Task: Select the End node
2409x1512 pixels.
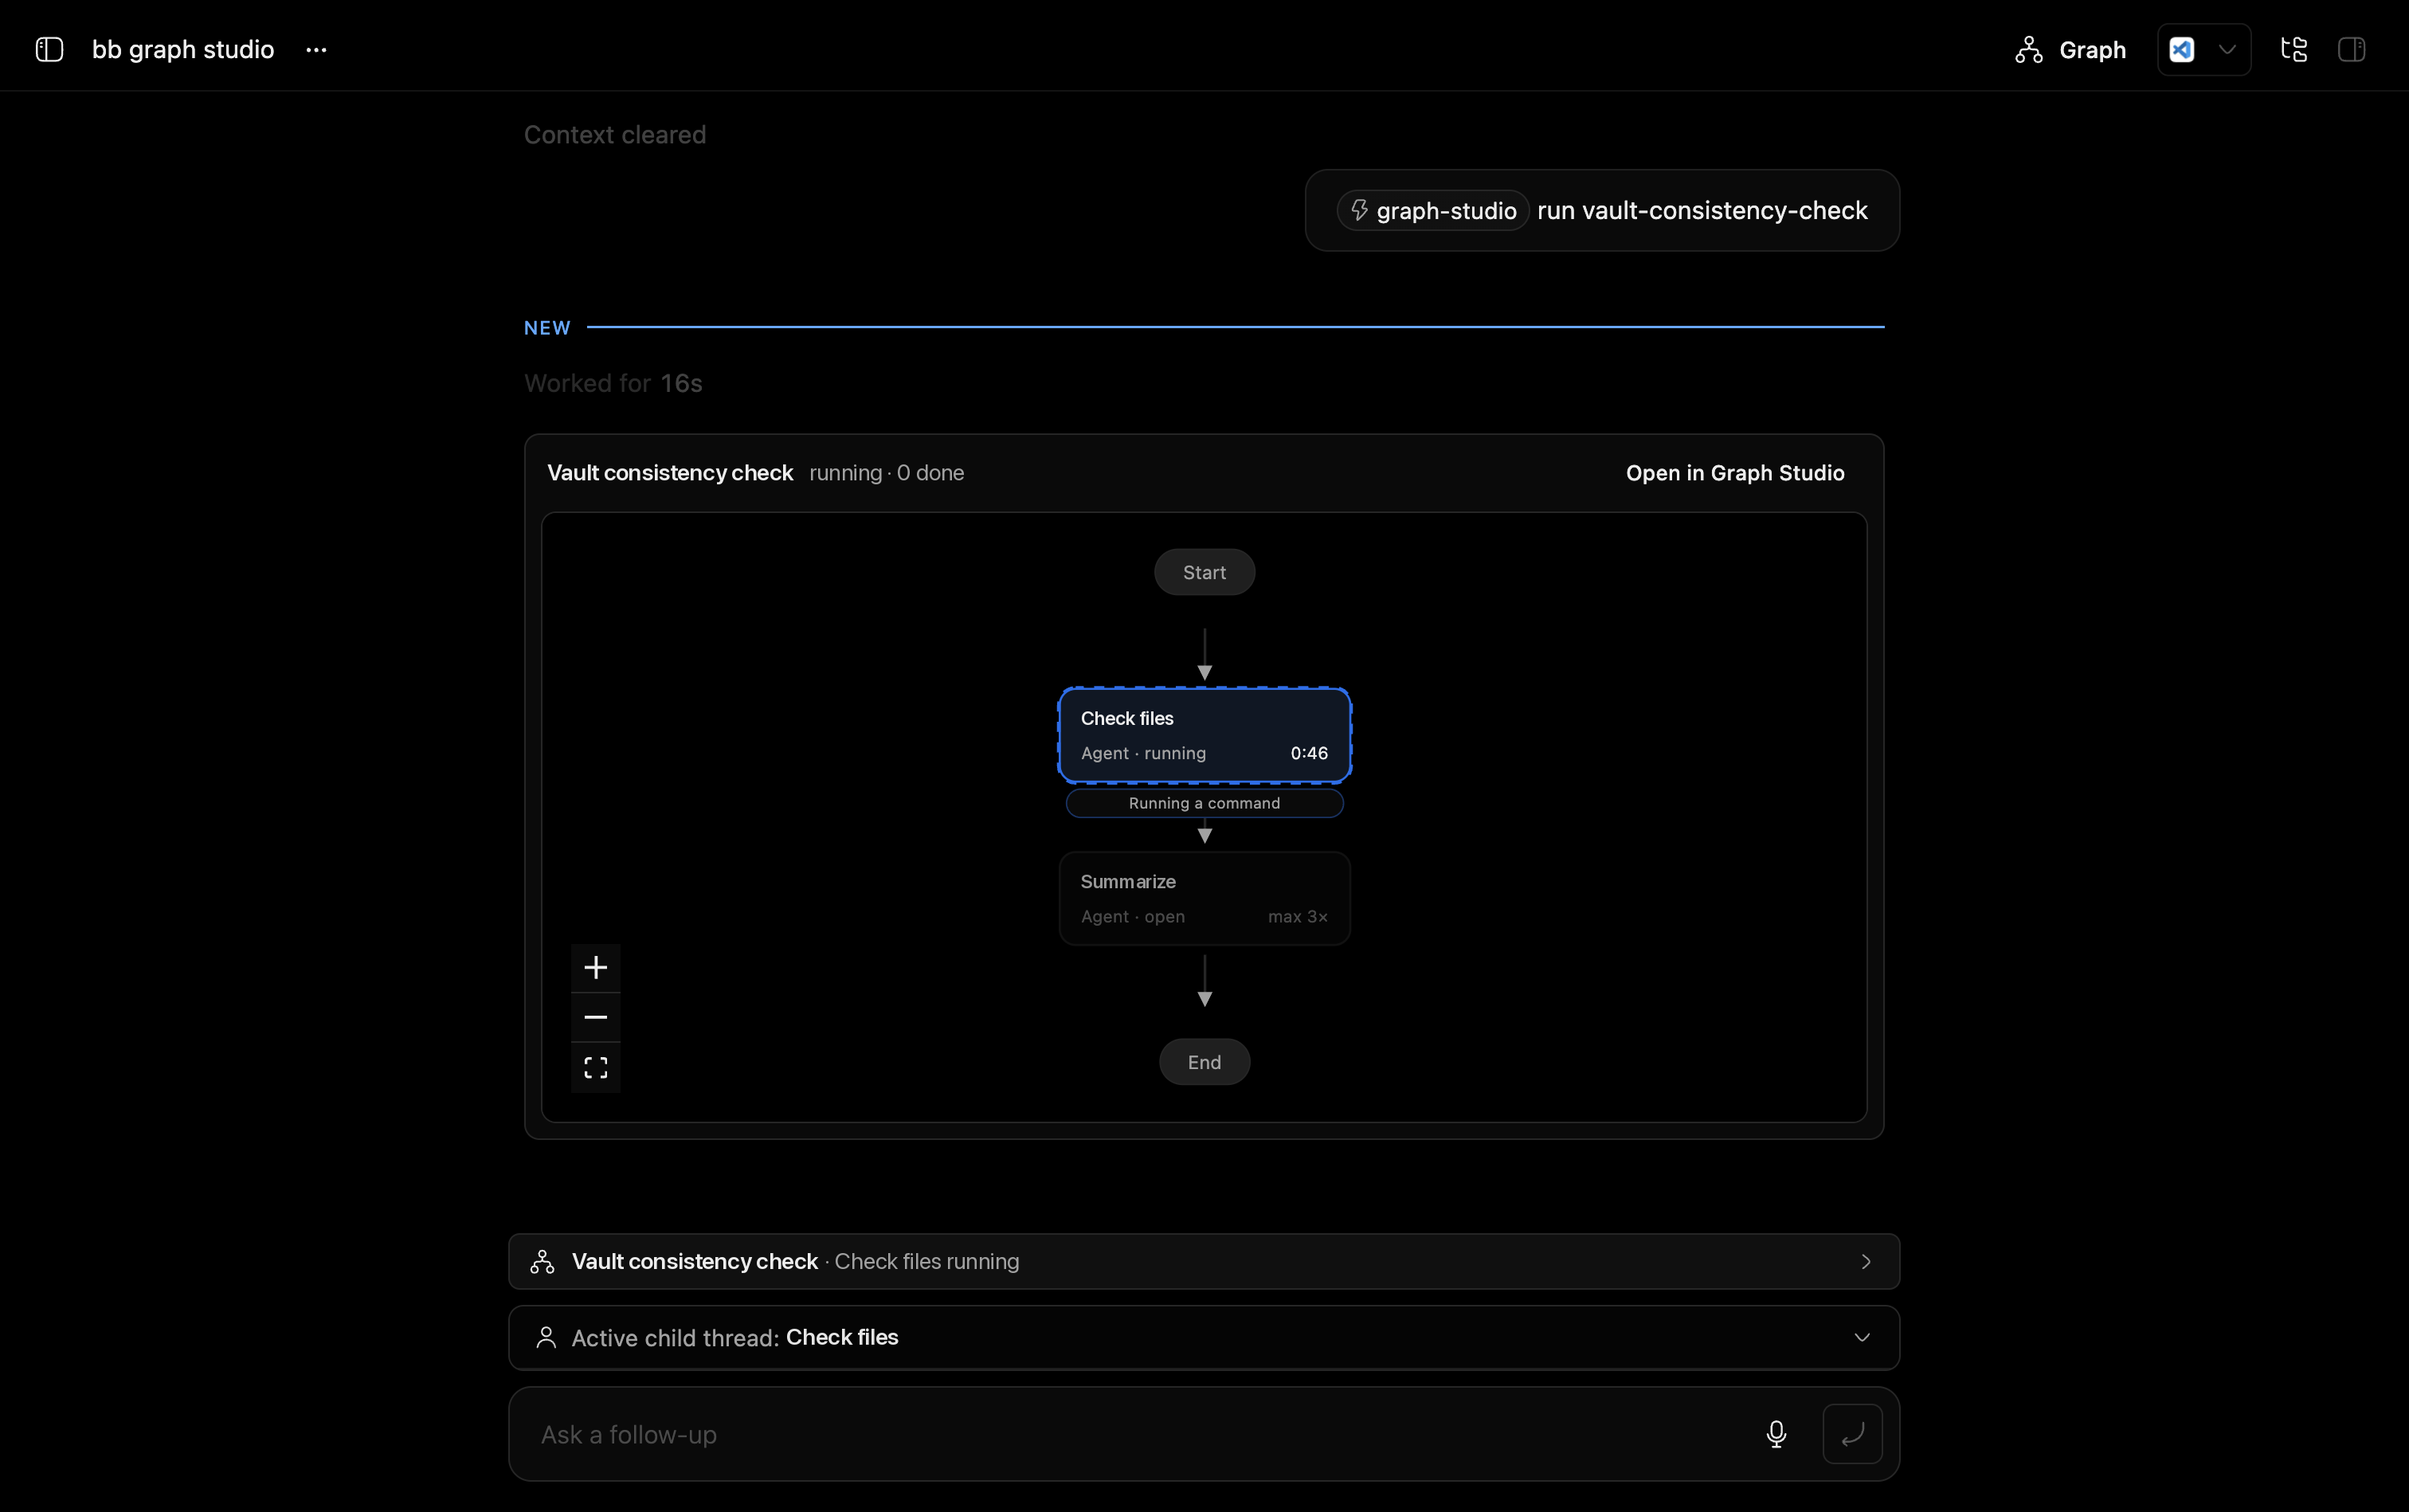Action: pyautogui.click(x=1204, y=1062)
